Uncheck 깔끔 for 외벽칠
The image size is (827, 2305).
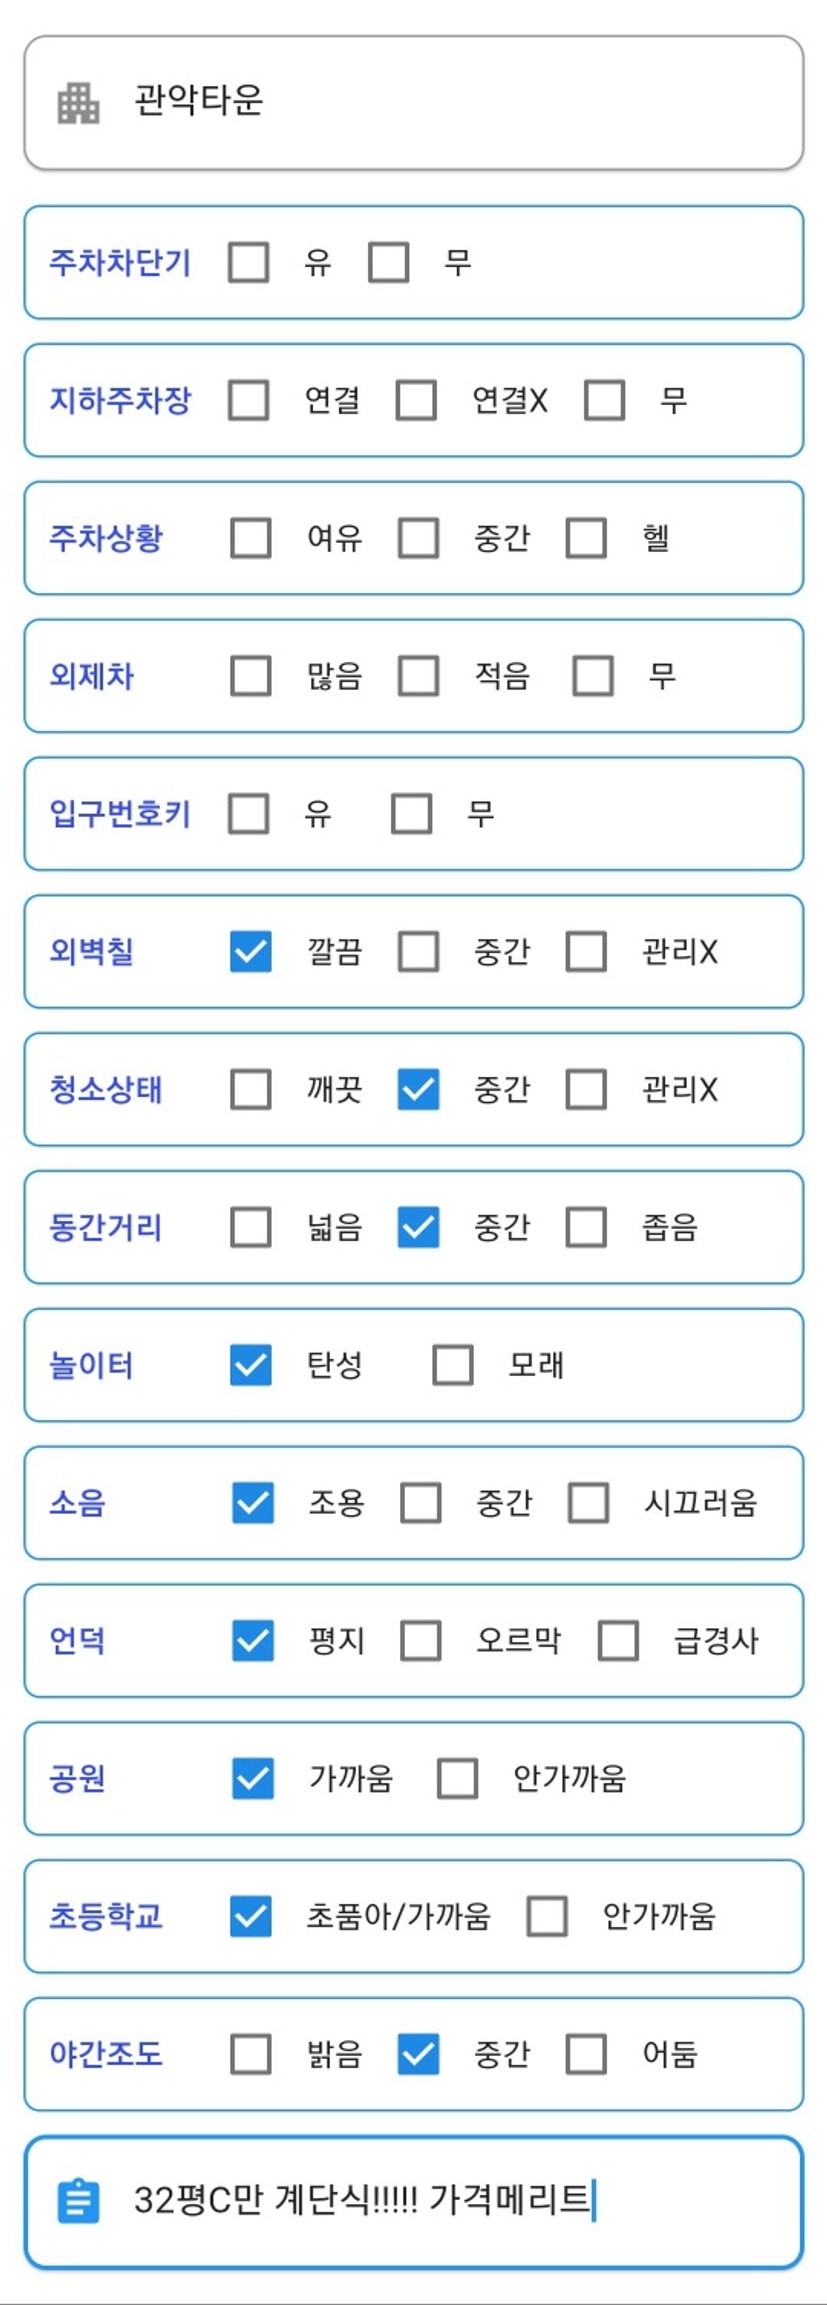click(251, 951)
